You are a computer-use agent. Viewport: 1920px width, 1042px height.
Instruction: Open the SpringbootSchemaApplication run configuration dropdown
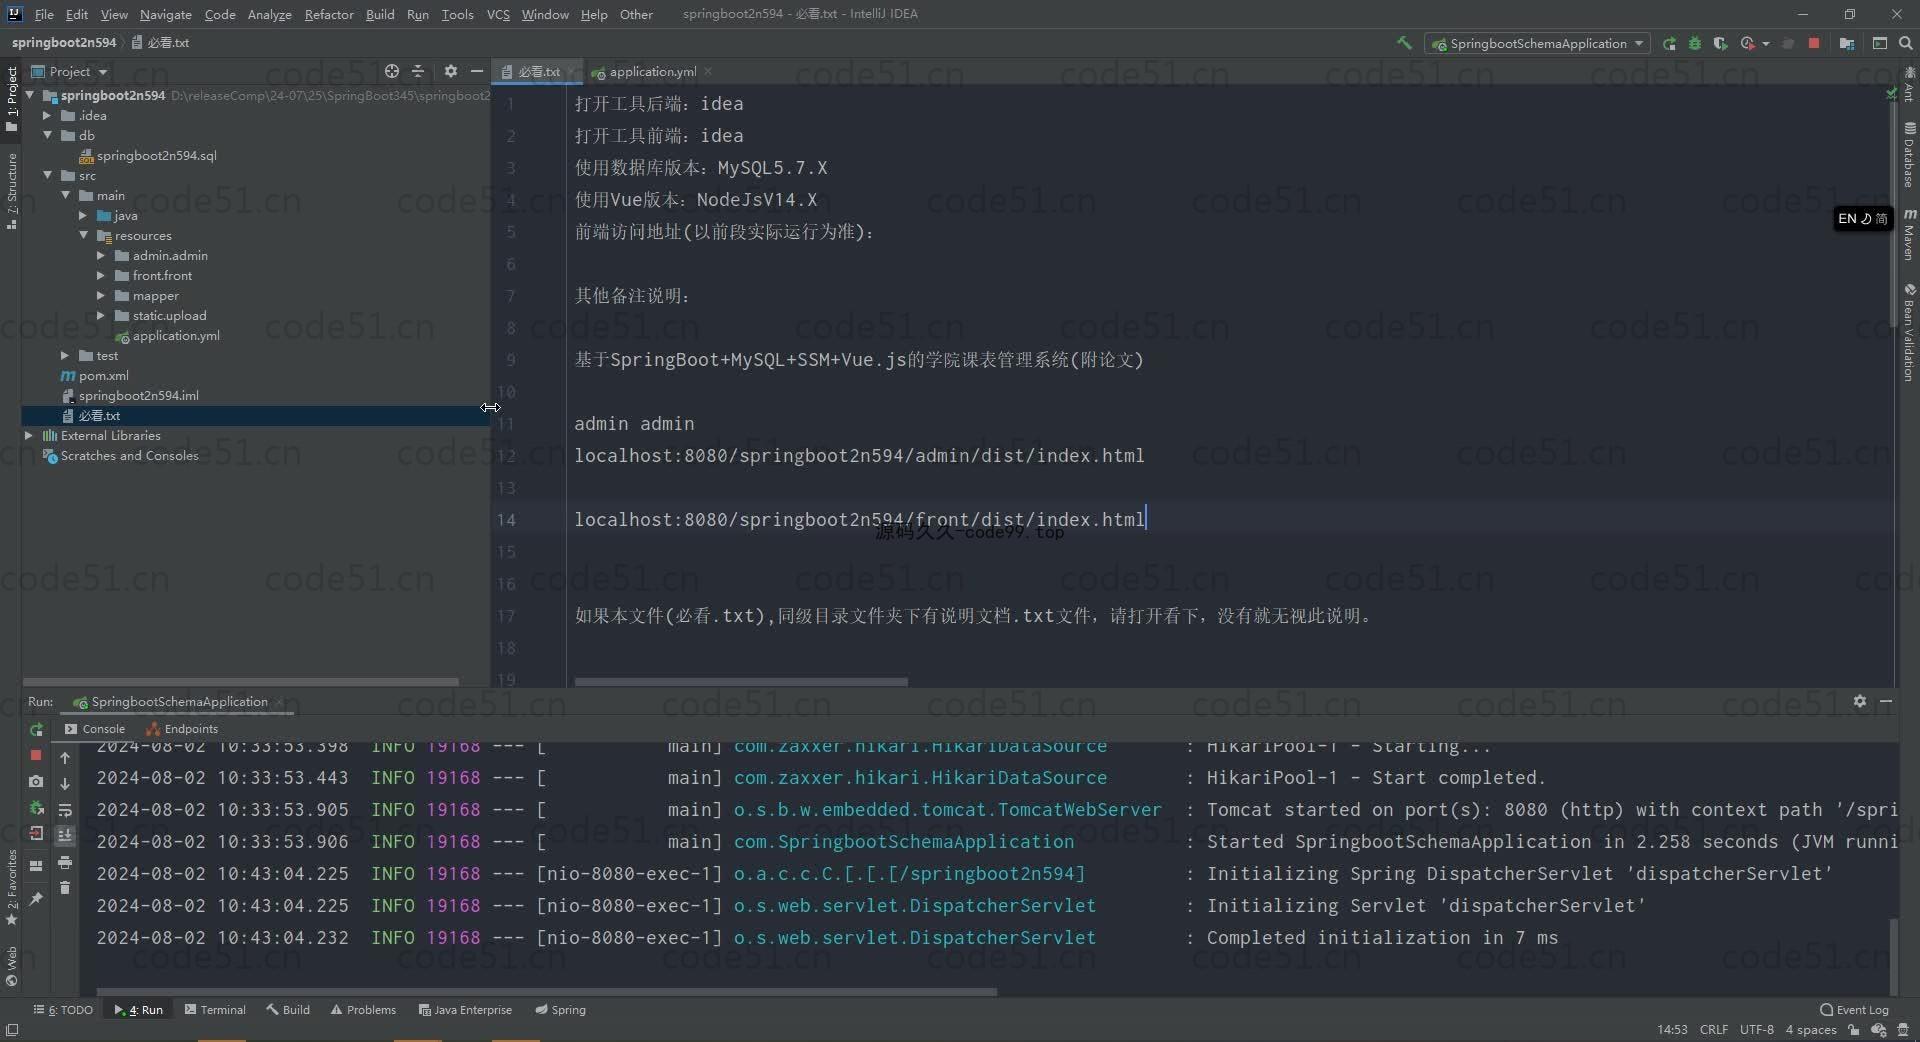1537,43
